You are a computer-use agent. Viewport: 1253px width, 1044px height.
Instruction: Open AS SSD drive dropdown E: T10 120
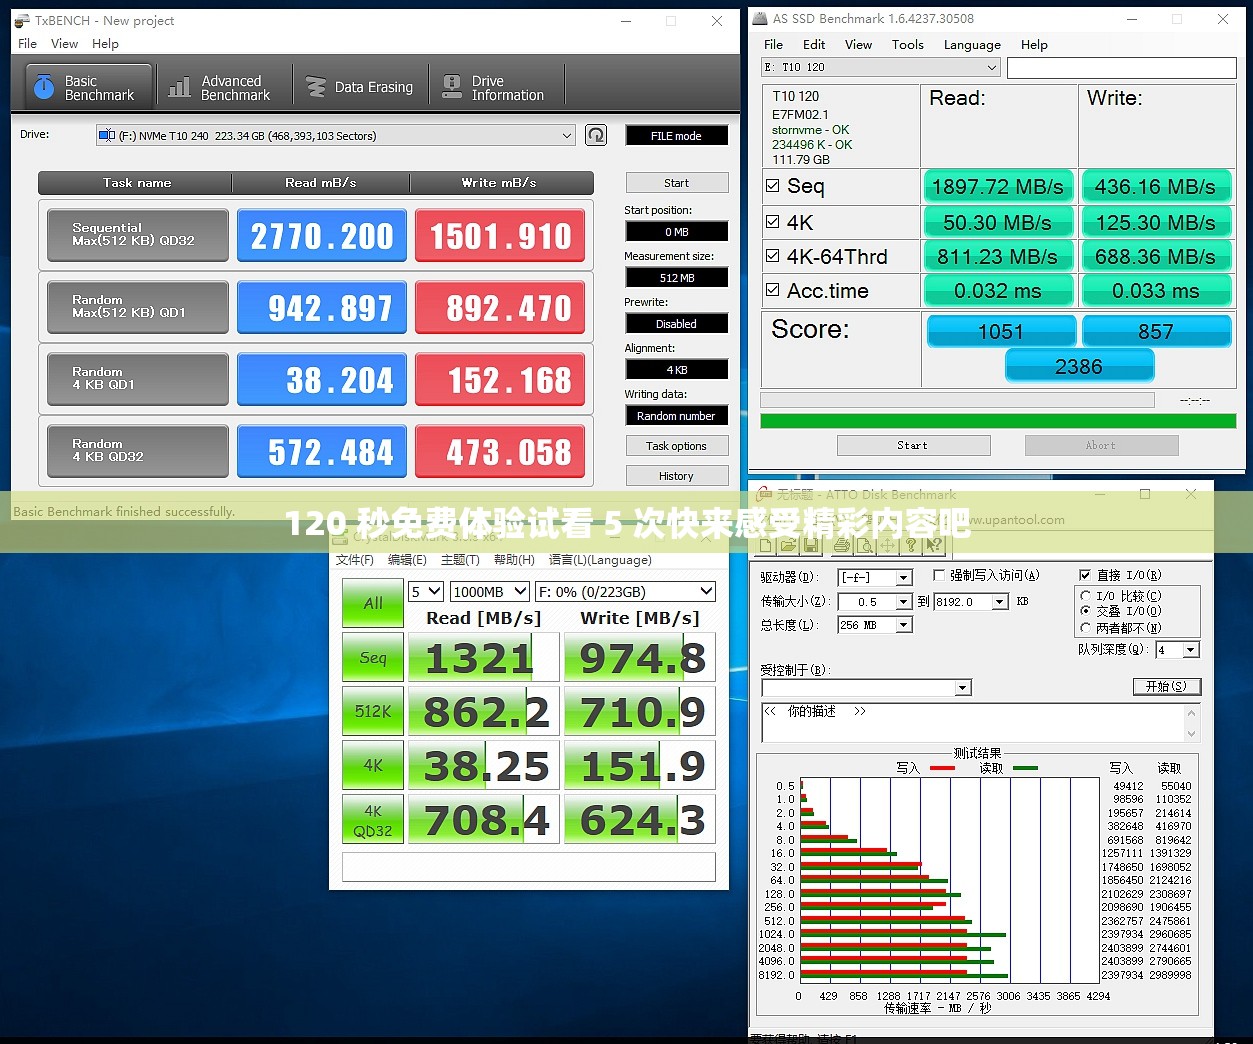pos(881,67)
